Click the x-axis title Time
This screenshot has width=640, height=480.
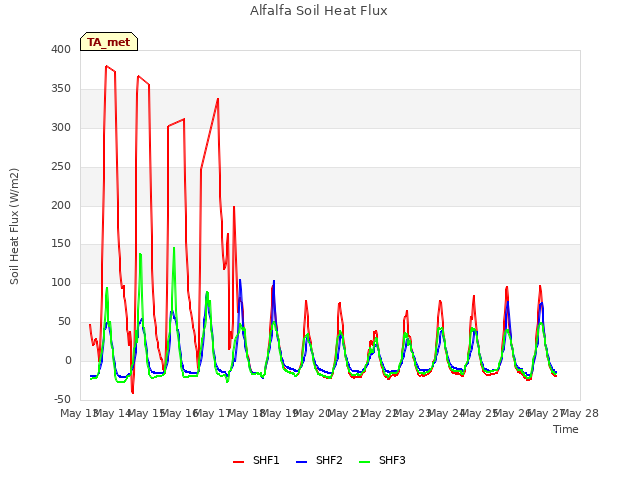tap(566, 429)
